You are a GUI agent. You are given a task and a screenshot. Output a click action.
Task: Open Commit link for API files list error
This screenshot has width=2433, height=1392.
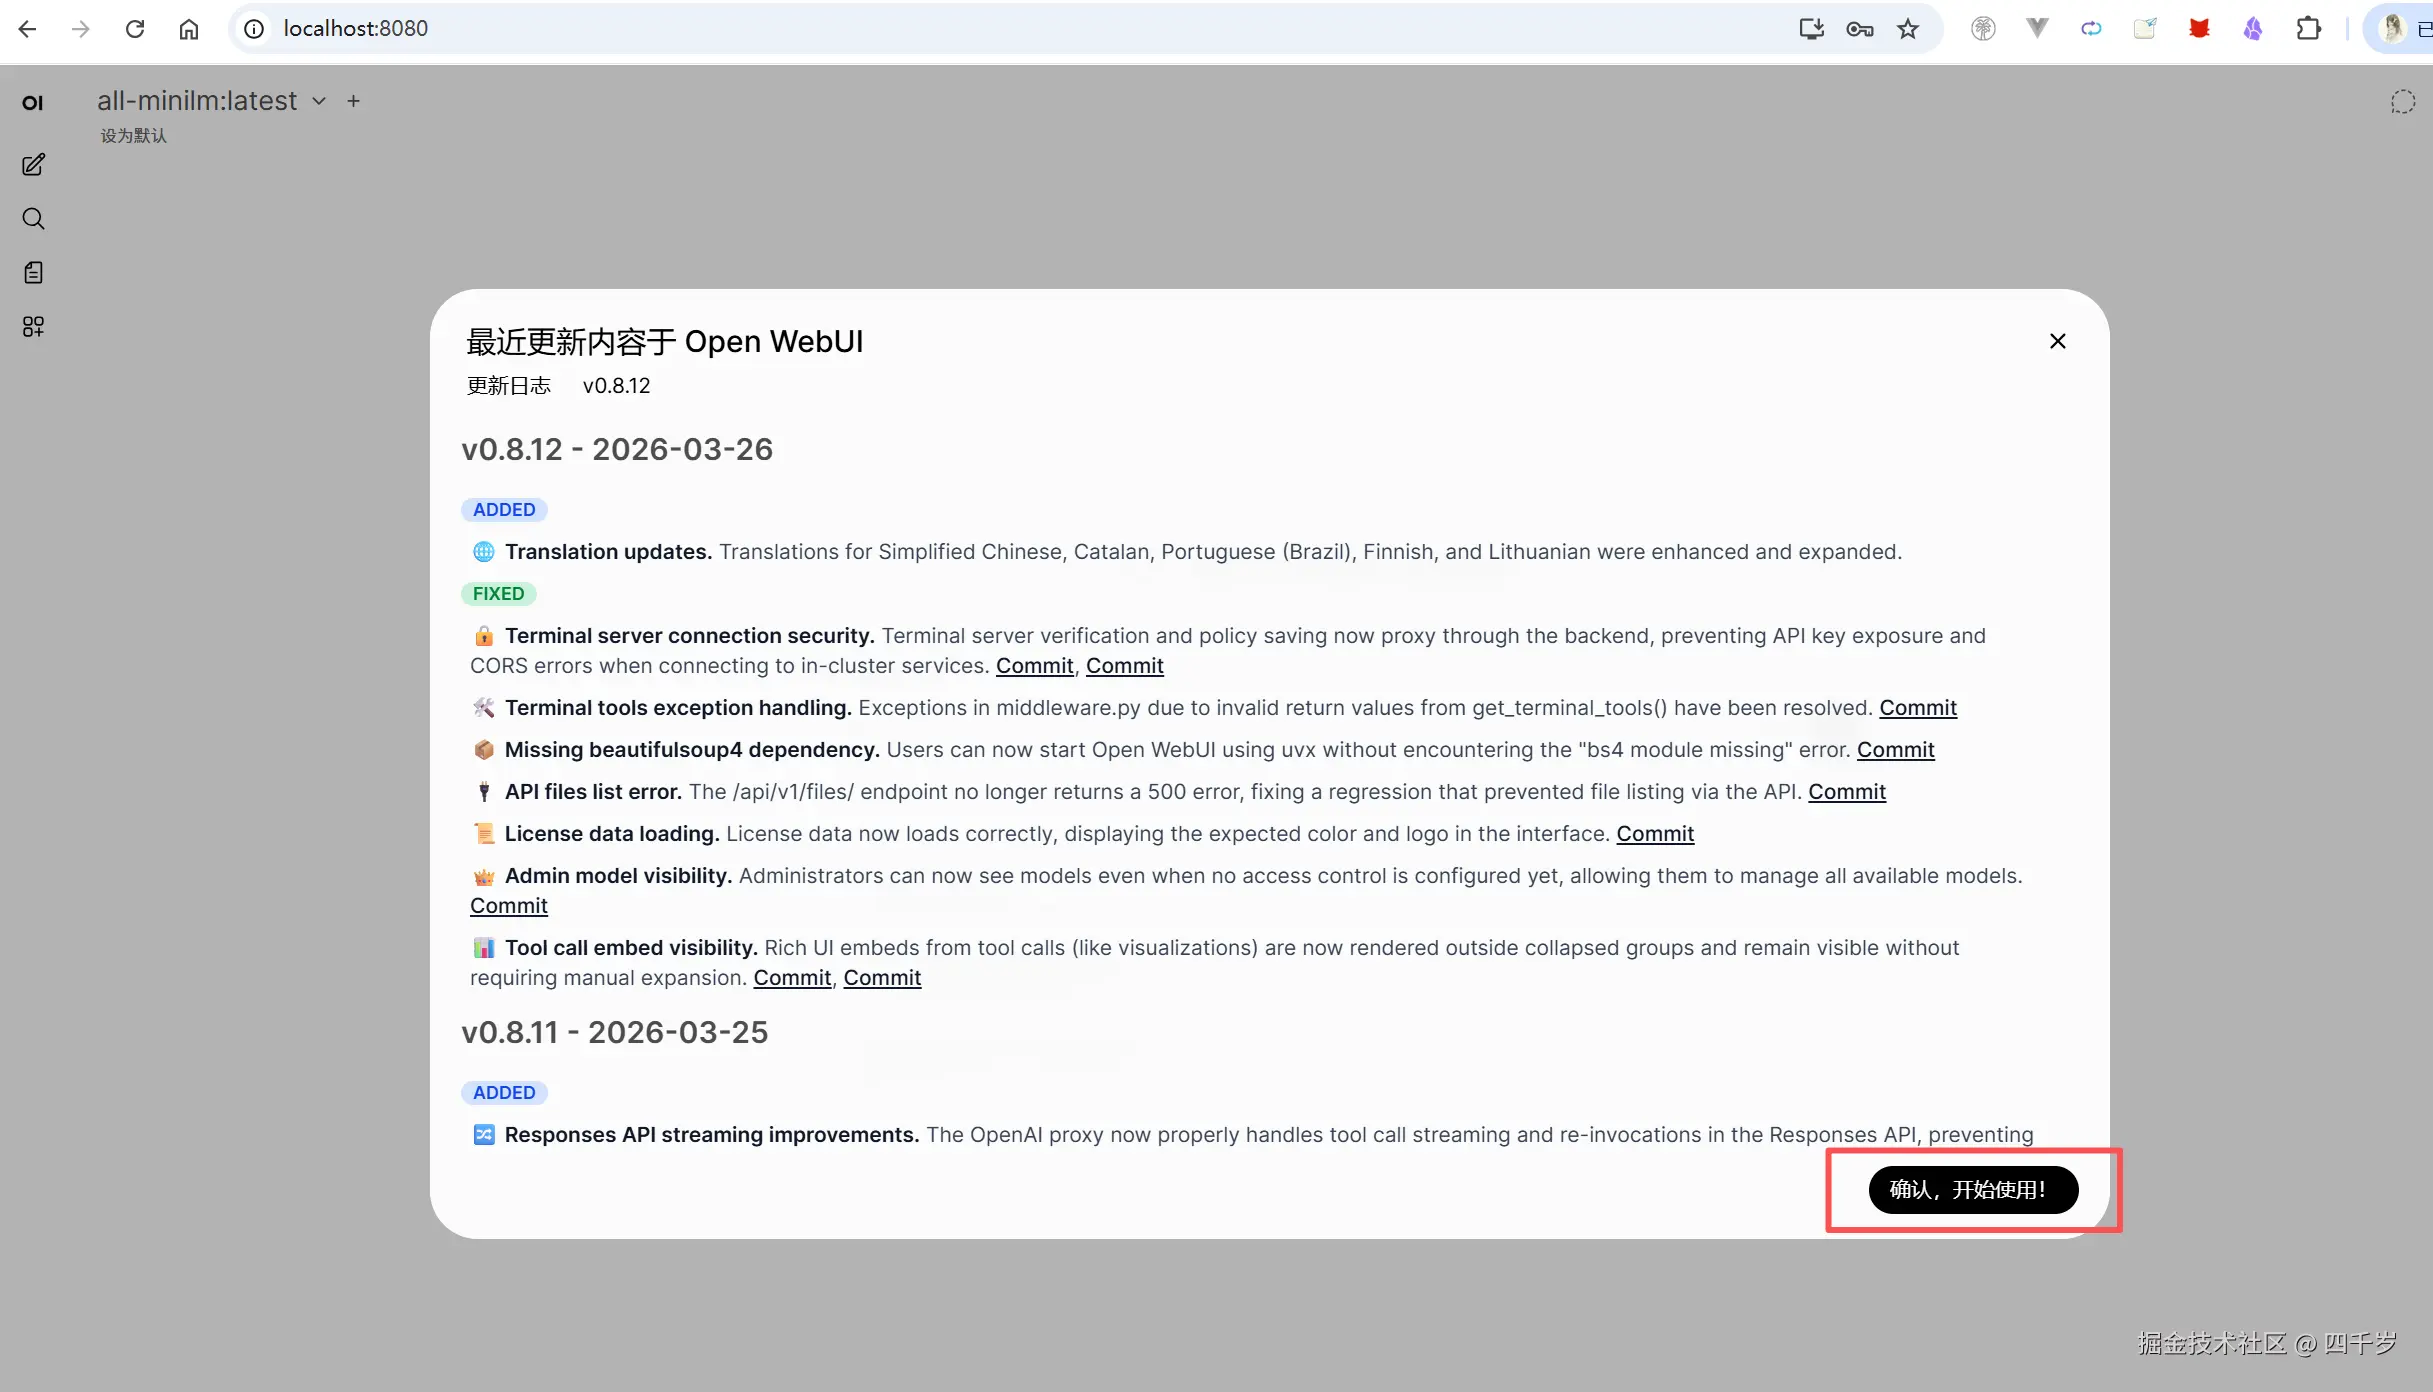pyautogui.click(x=1846, y=792)
